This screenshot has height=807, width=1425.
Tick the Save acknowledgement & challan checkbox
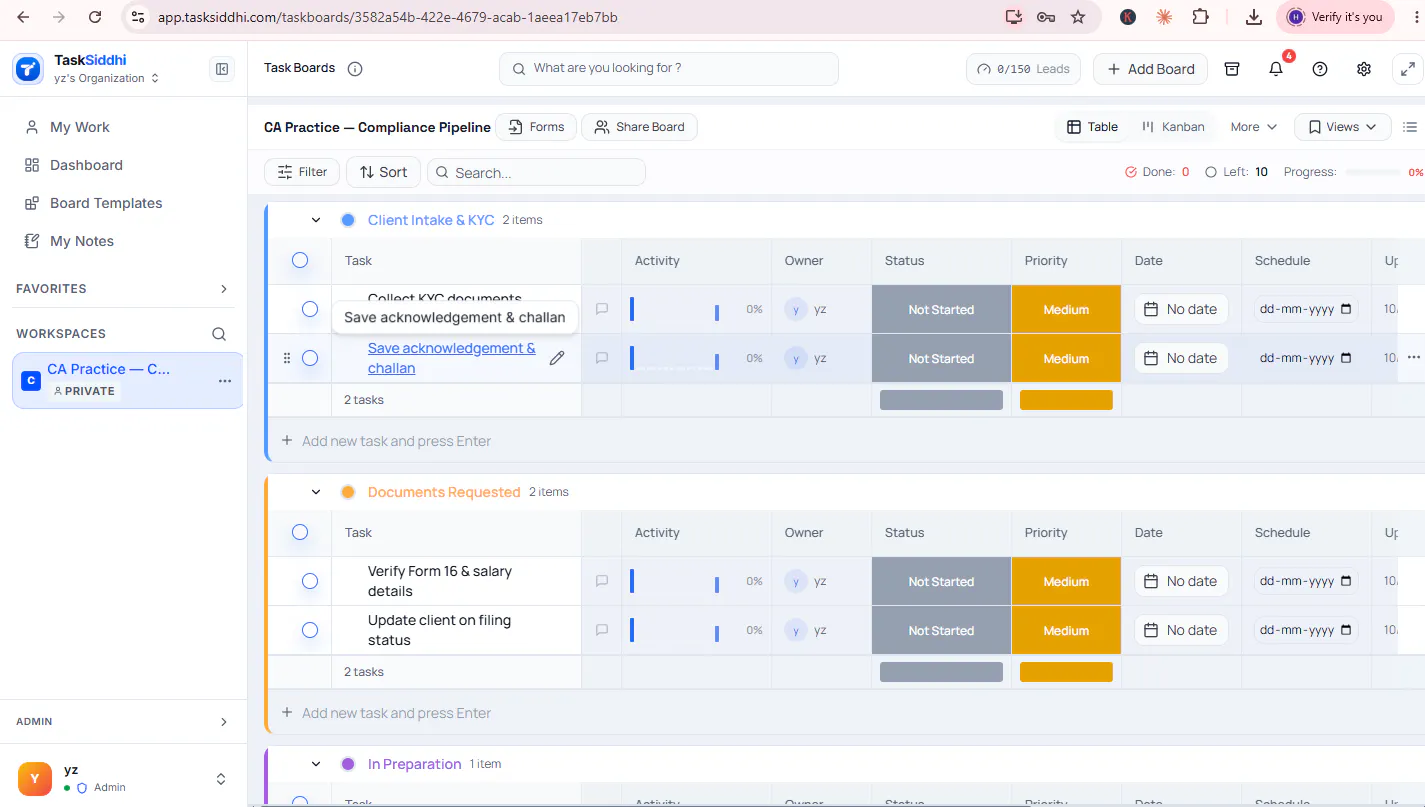310,358
